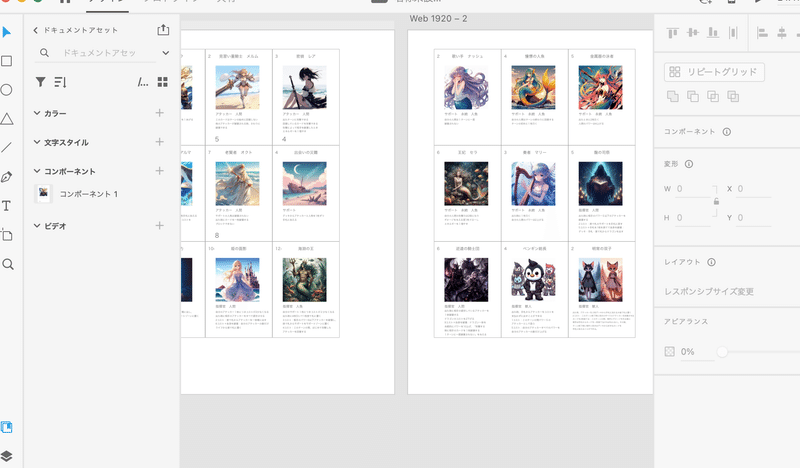Select the Text tool
The width and height of the screenshot is (800, 468).
pyautogui.click(x=7, y=206)
